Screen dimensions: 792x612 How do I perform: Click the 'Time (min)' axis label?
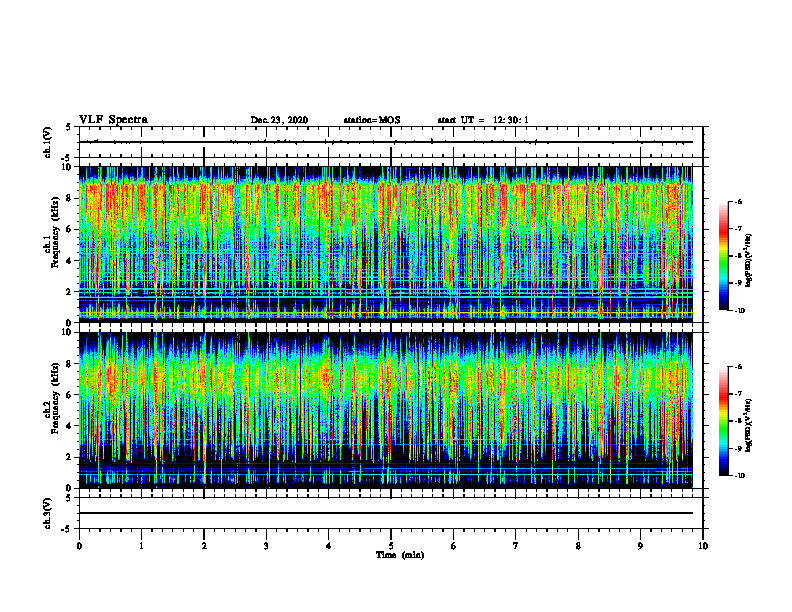[x=400, y=555]
